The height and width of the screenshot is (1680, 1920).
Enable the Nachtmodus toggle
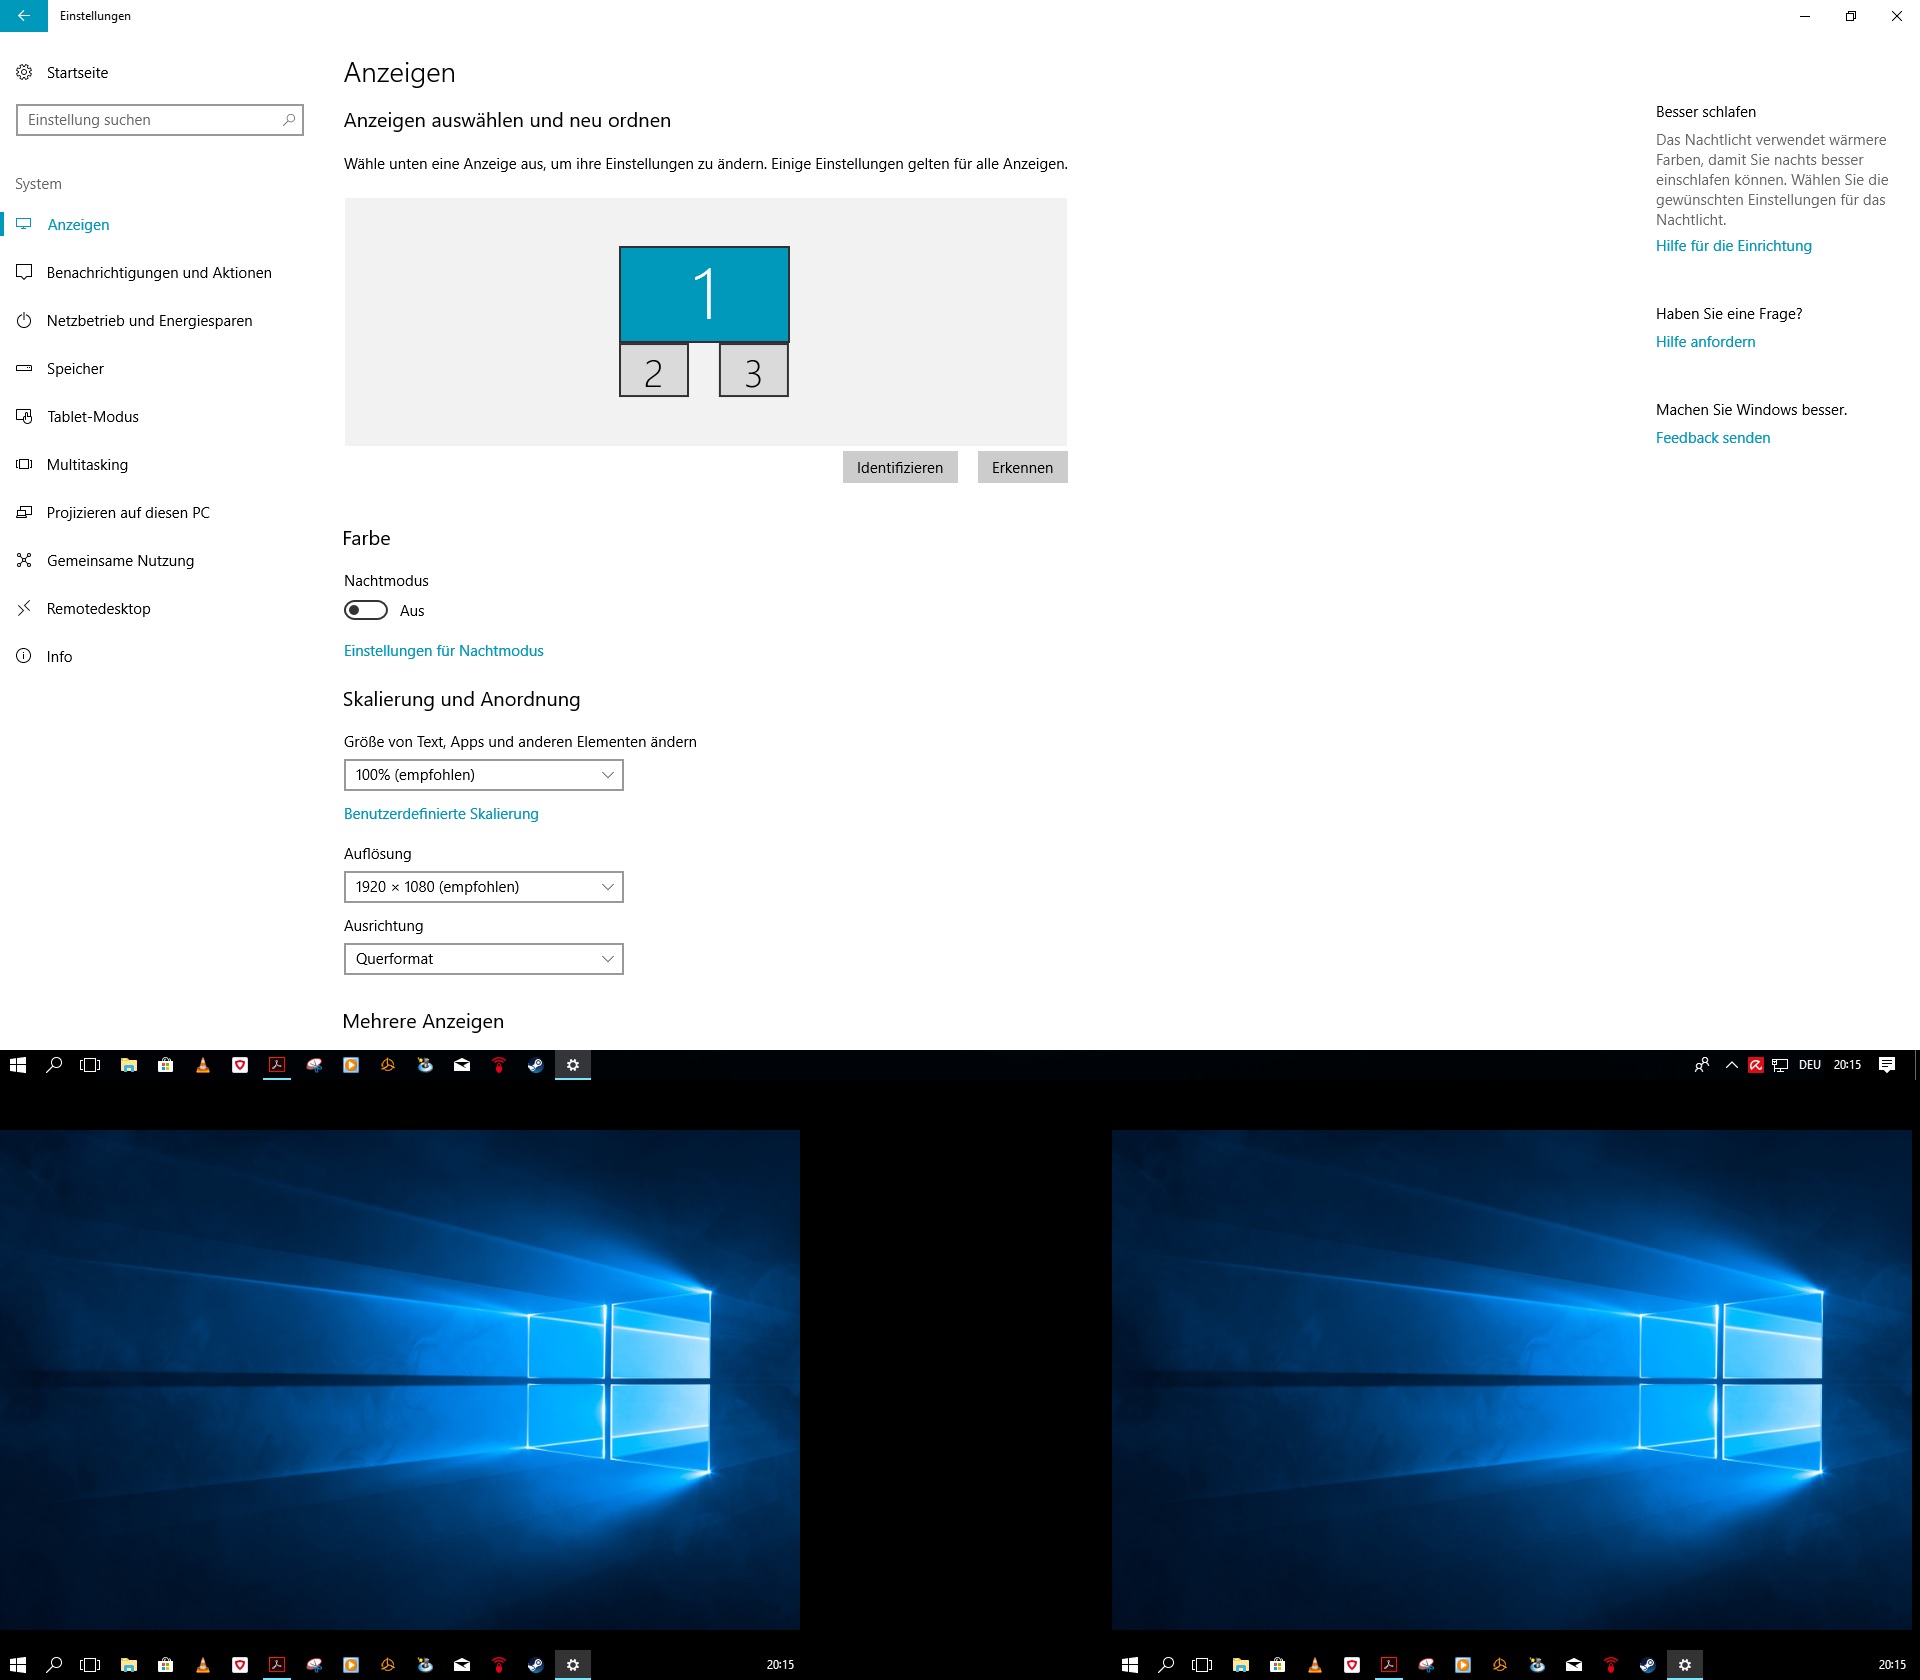(x=364, y=610)
